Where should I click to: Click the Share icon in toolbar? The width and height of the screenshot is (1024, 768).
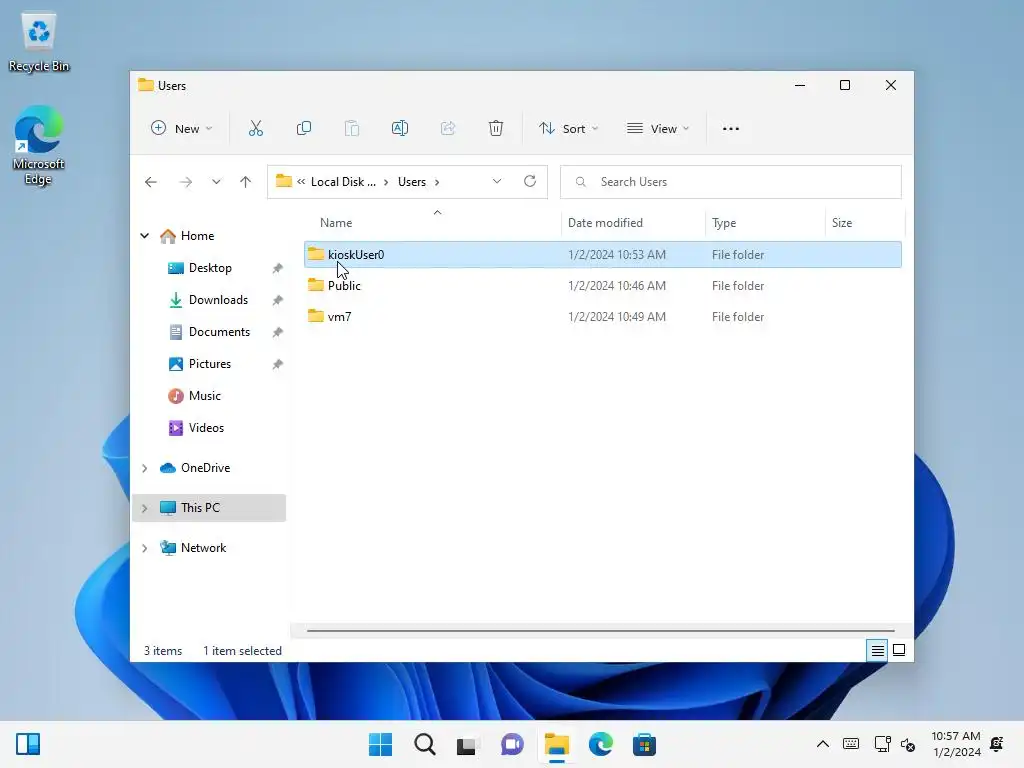(x=448, y=129)
